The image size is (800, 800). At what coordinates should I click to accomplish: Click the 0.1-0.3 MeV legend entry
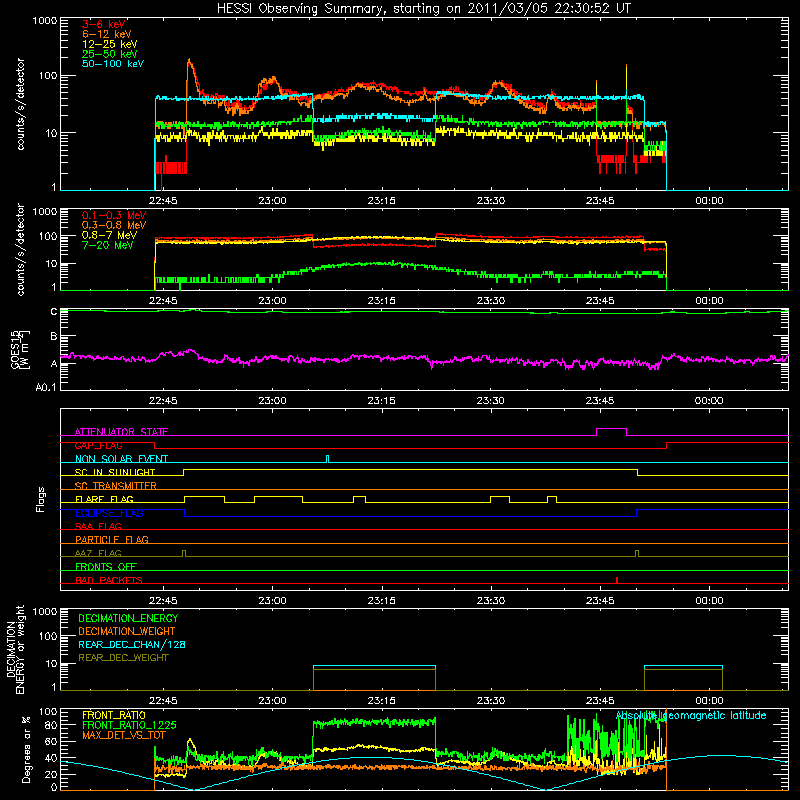pos(114,215)
